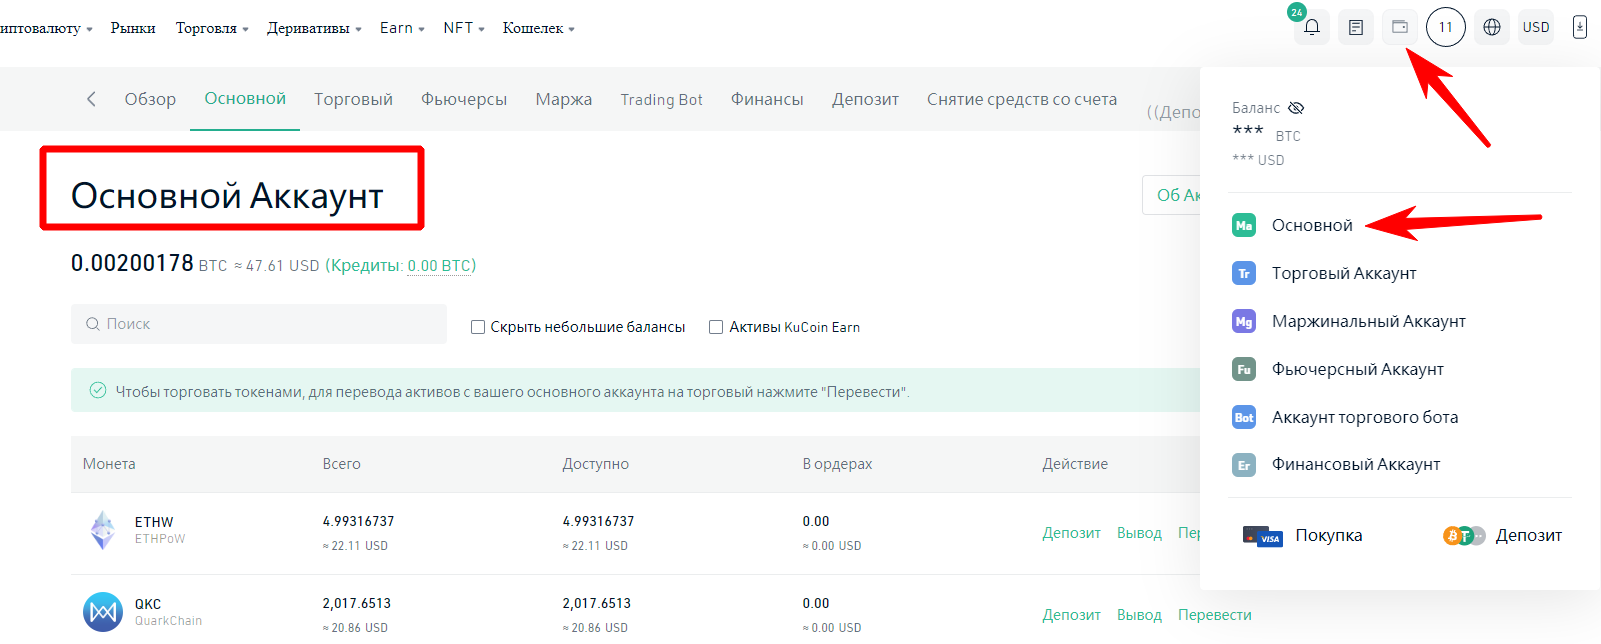The width and height of the screenshot is (1601, 644).
Task: Click the back chevron left of Обзор
Action: tap(91, 99)
